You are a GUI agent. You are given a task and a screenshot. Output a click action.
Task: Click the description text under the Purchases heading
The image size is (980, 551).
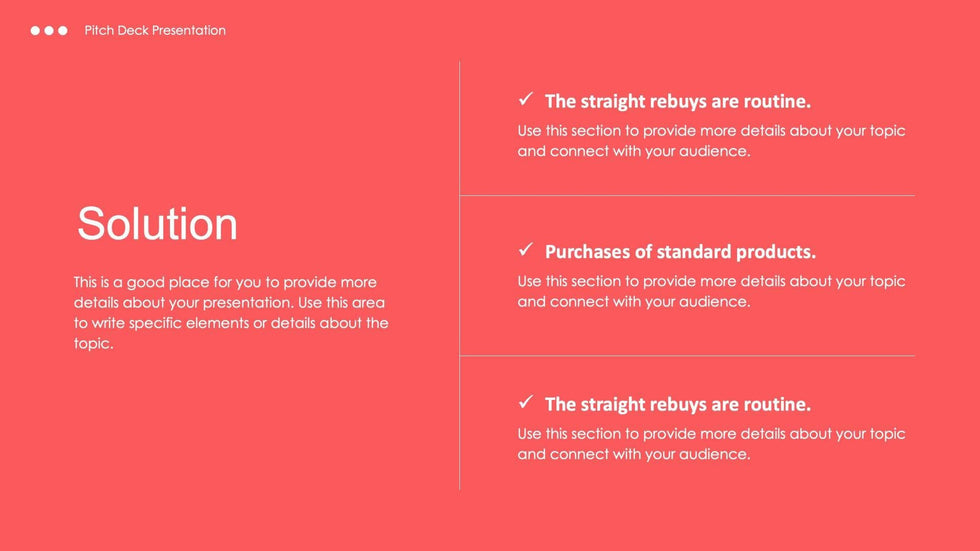point(711,291)
